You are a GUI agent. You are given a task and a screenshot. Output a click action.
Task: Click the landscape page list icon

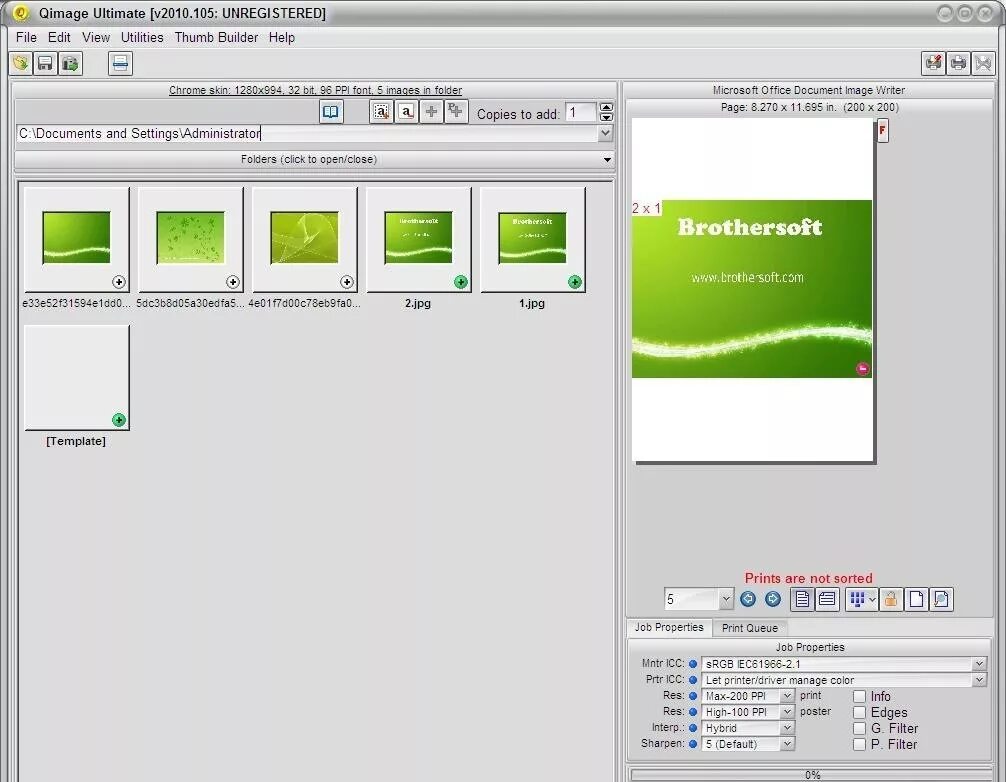(x=827, y=599)
